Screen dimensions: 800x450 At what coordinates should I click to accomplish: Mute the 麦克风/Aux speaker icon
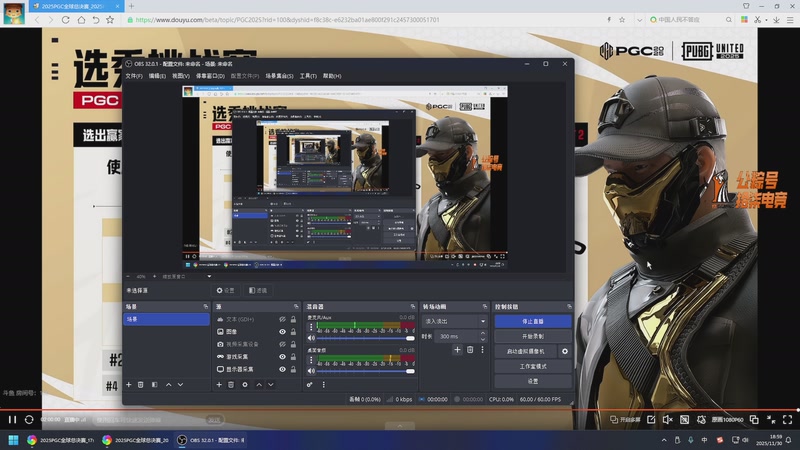click(311, 338)
